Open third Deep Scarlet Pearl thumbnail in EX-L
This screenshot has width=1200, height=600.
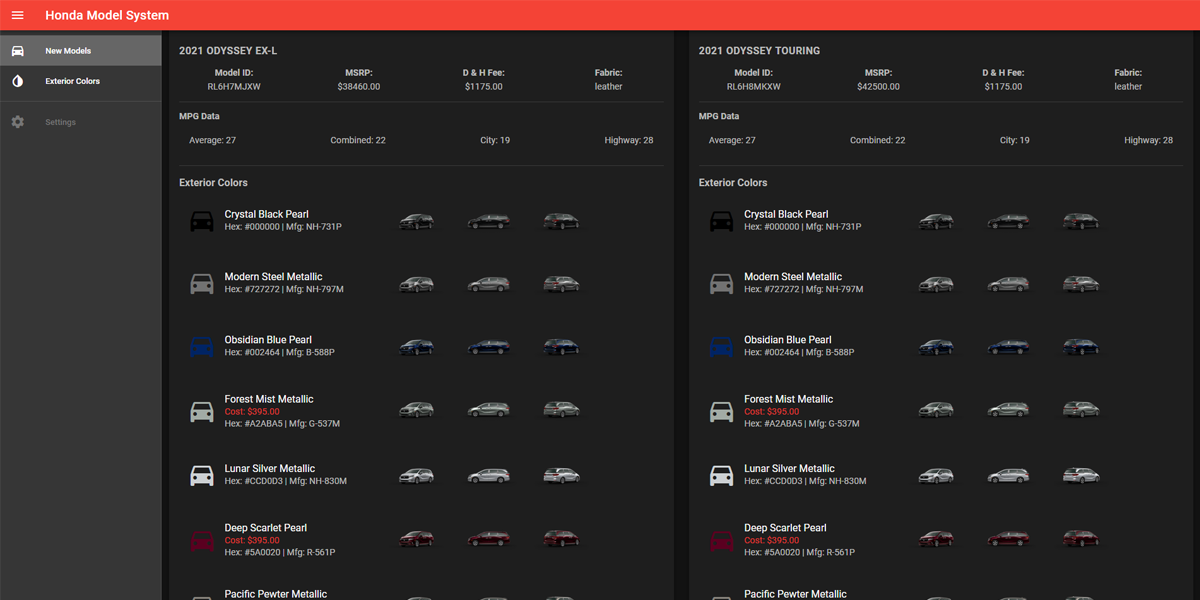561,539
